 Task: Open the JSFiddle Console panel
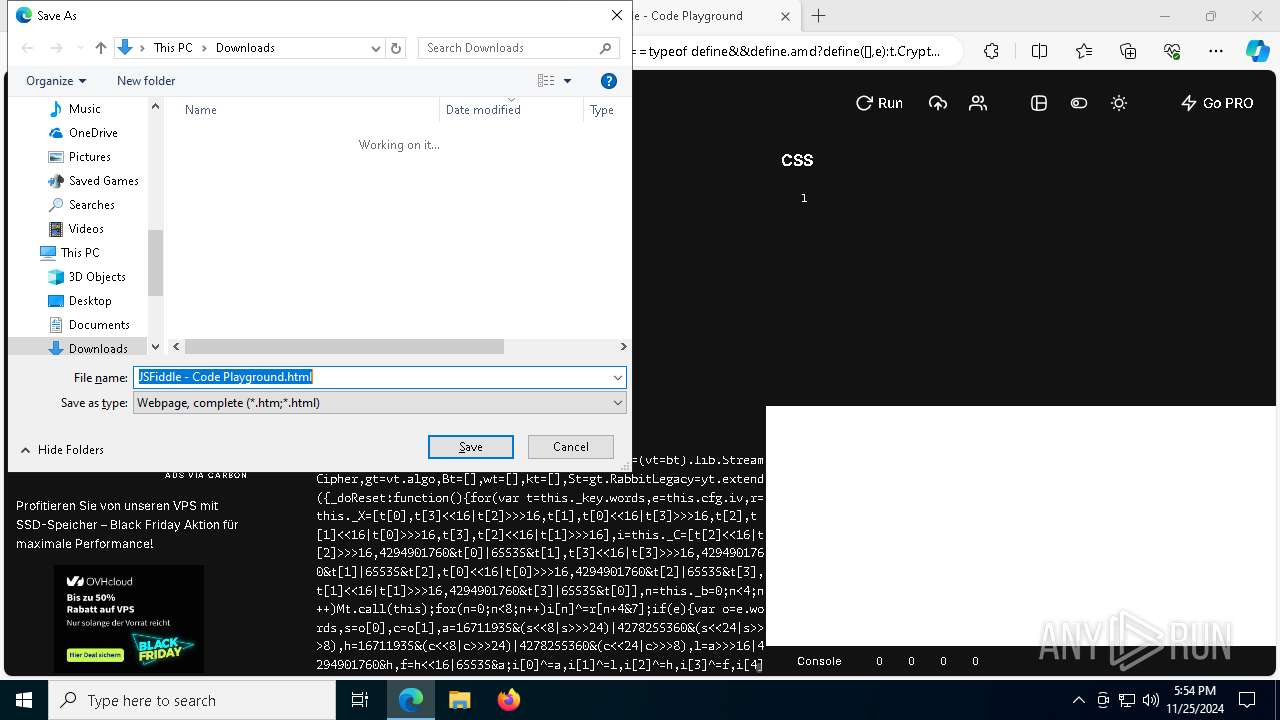coord(819,661)
